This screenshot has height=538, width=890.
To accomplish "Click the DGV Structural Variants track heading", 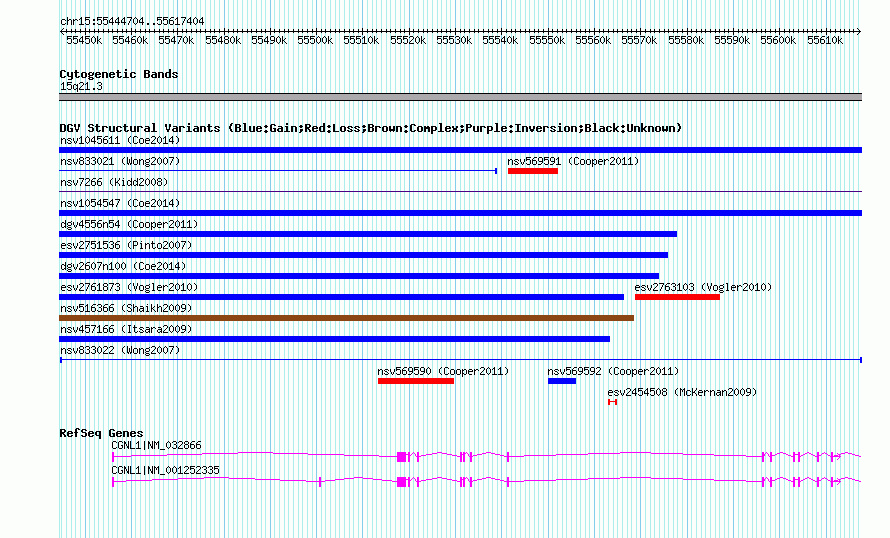I will pos(370,128).
